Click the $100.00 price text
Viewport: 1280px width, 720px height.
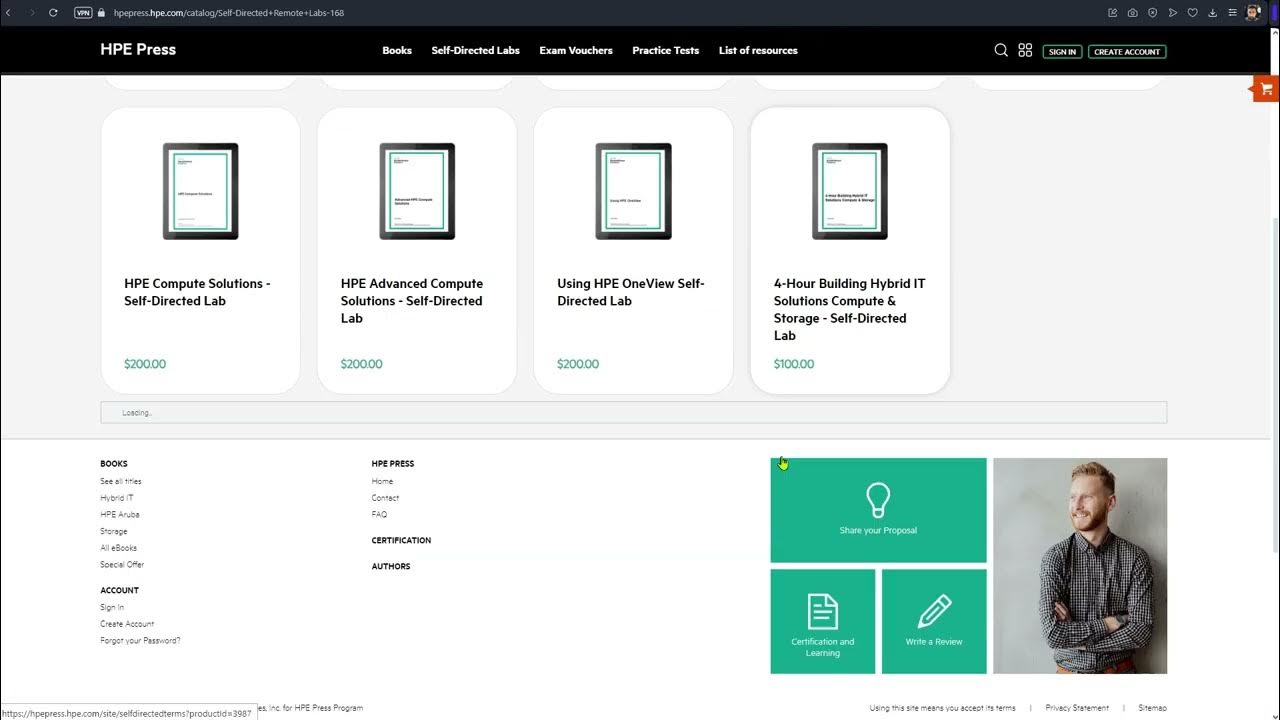794,364
